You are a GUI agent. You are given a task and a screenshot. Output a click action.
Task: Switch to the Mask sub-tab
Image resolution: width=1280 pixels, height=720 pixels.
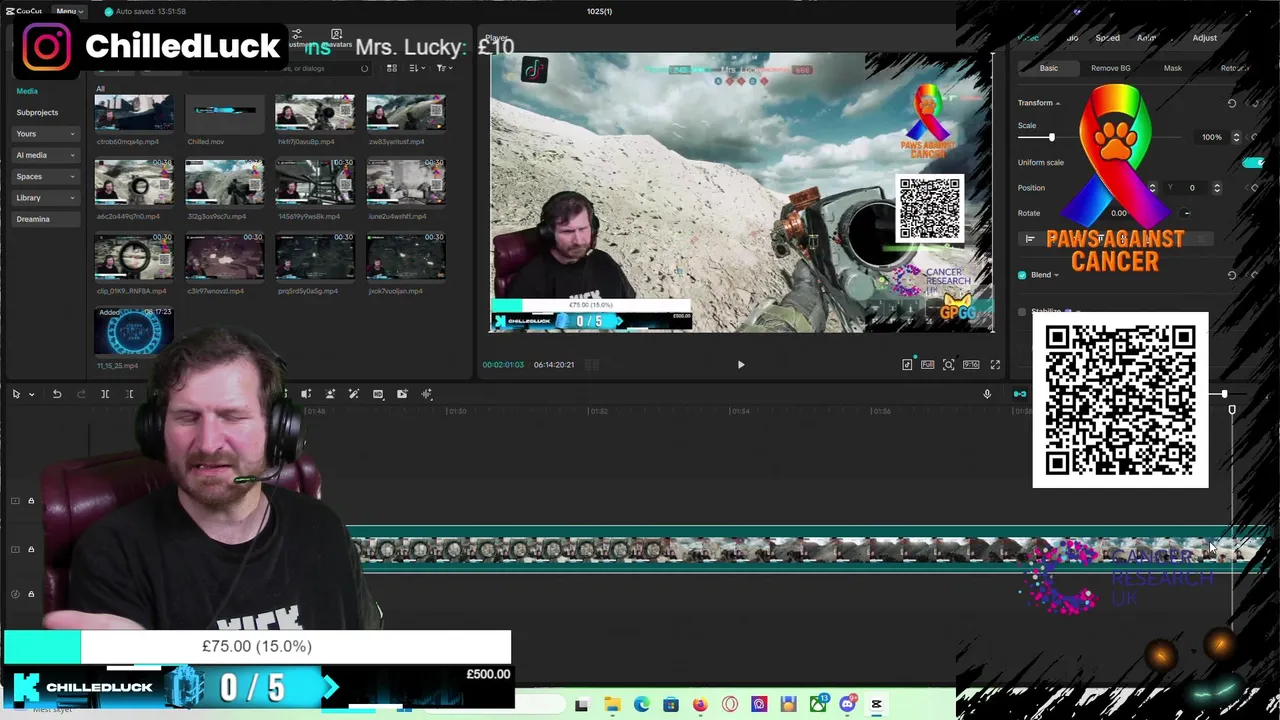(1172, 68)
